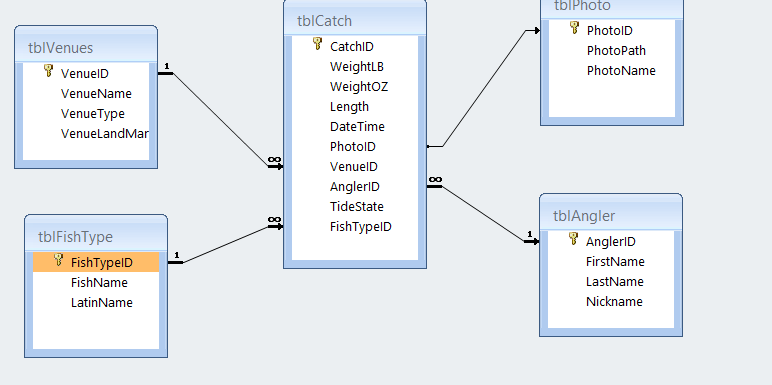Screen dimensions: 772x385
Task: Select the highlighted FishTypeID field in tblFishType
Action: [96, 262]
